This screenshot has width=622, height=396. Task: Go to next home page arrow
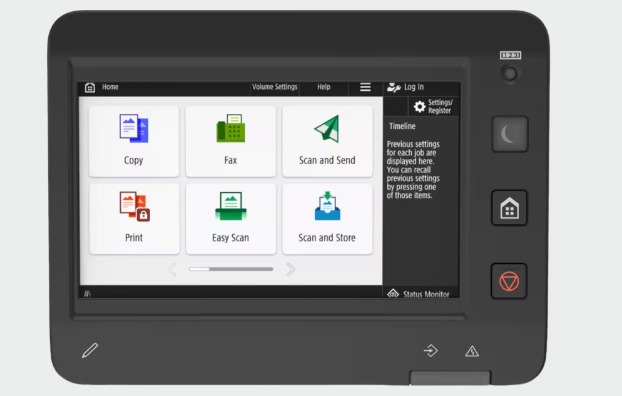pos(291,269)
